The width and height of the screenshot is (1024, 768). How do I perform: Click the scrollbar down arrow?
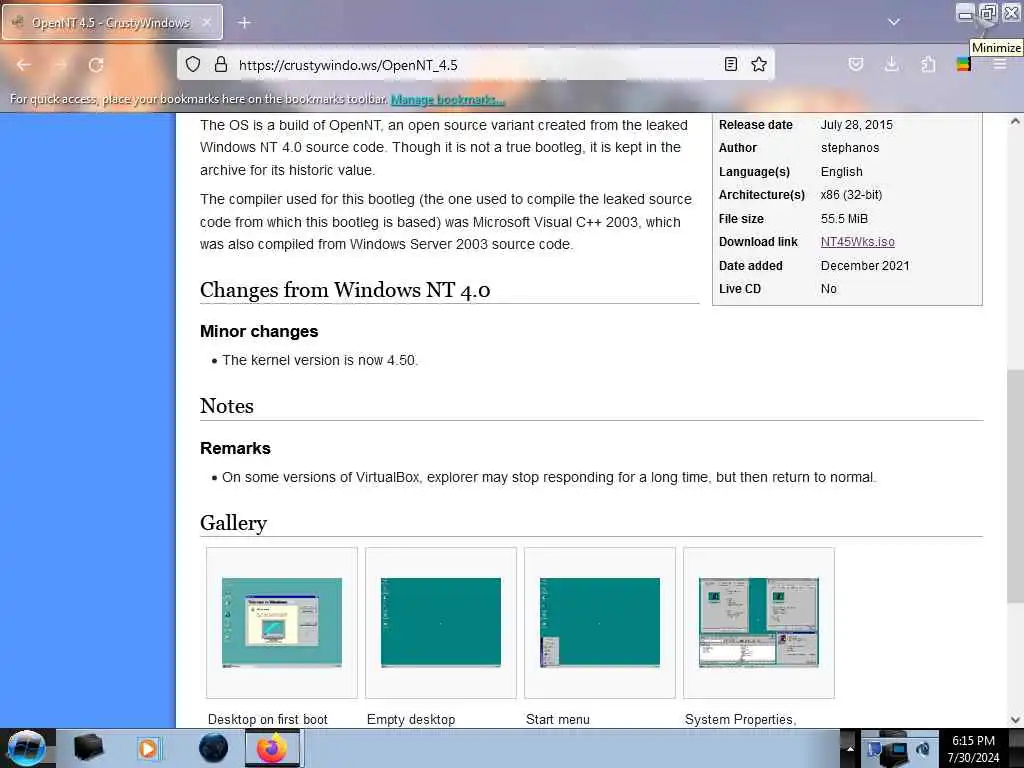tap(1015, 720)
